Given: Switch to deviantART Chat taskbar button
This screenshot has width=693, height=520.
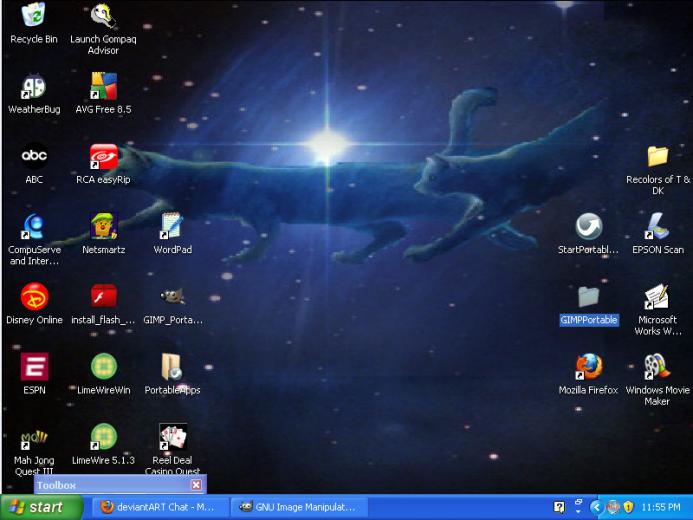Looking at the screenshot, I should pos(159,507).
